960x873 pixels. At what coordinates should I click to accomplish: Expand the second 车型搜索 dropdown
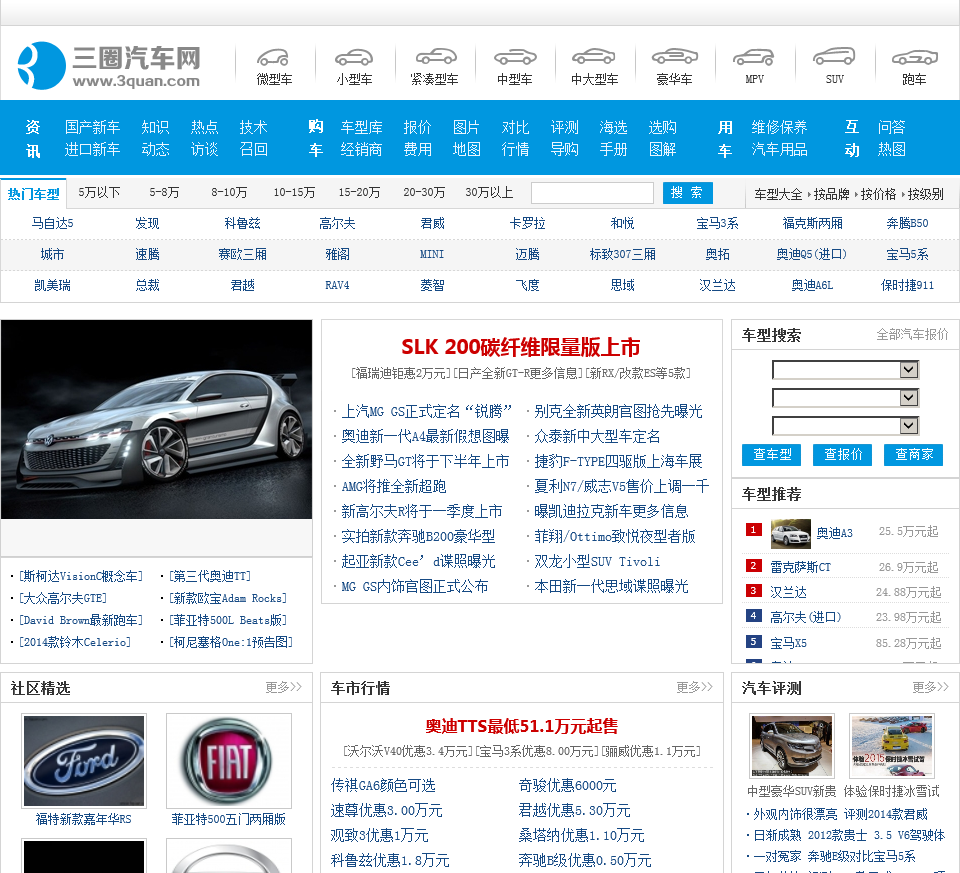point(845,398)
